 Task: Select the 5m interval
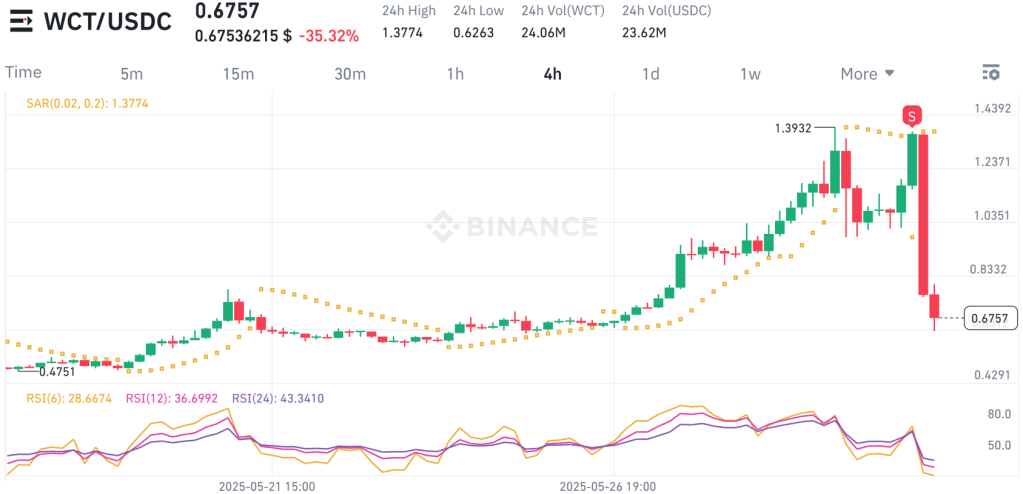click(132, 74)
